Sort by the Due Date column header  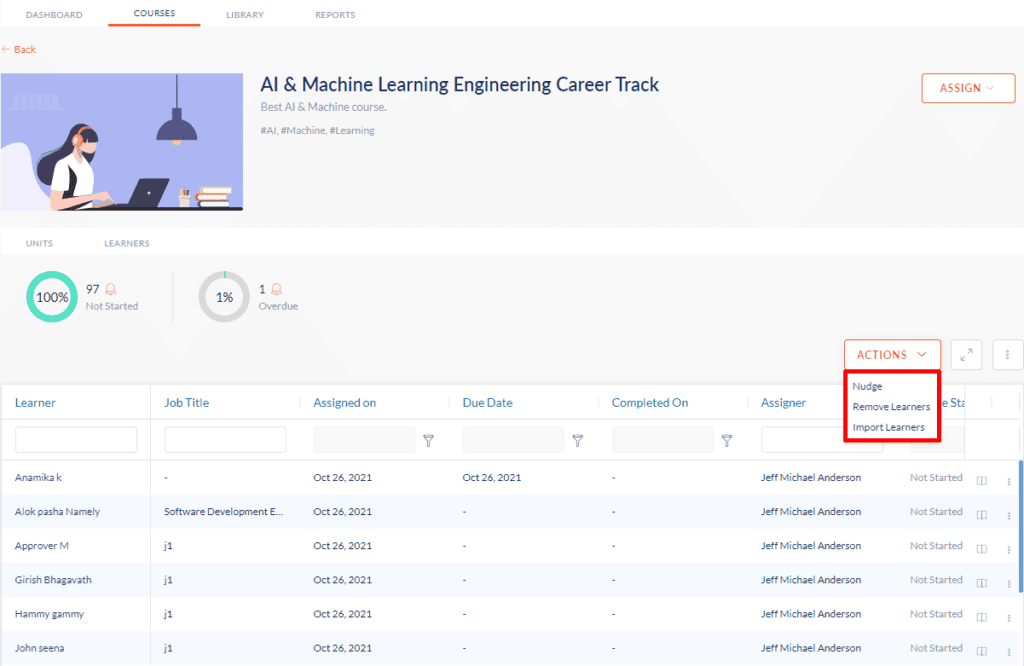[x=488, y=403]
